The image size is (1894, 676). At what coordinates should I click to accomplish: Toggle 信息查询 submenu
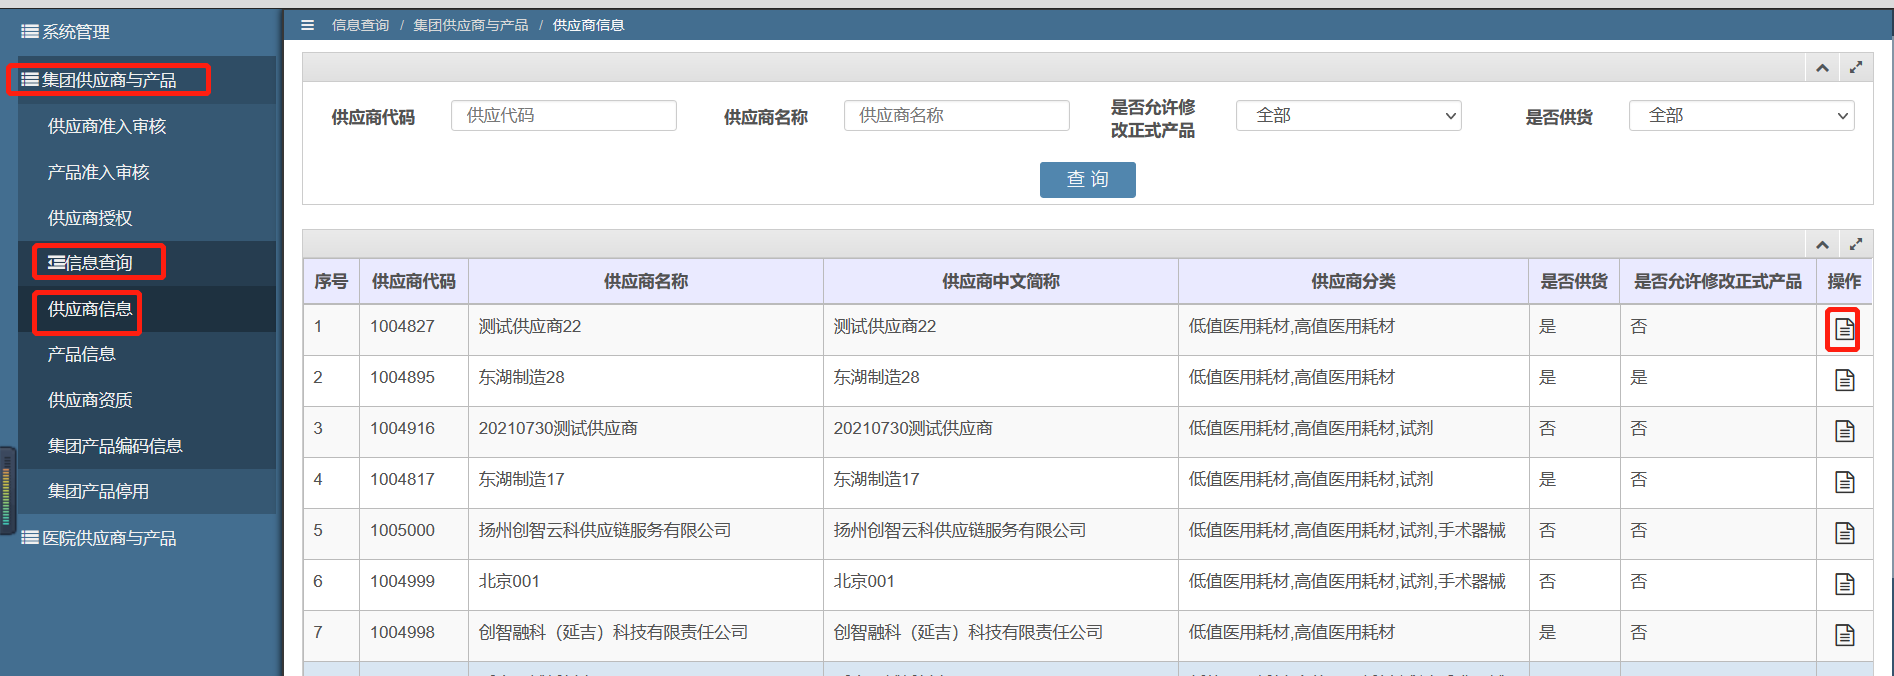(90, 263)
